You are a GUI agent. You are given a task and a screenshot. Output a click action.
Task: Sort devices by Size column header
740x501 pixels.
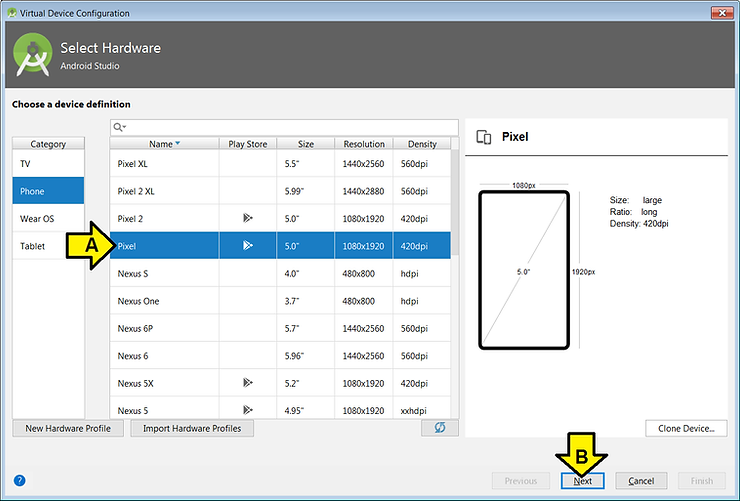tap(305, 144)
